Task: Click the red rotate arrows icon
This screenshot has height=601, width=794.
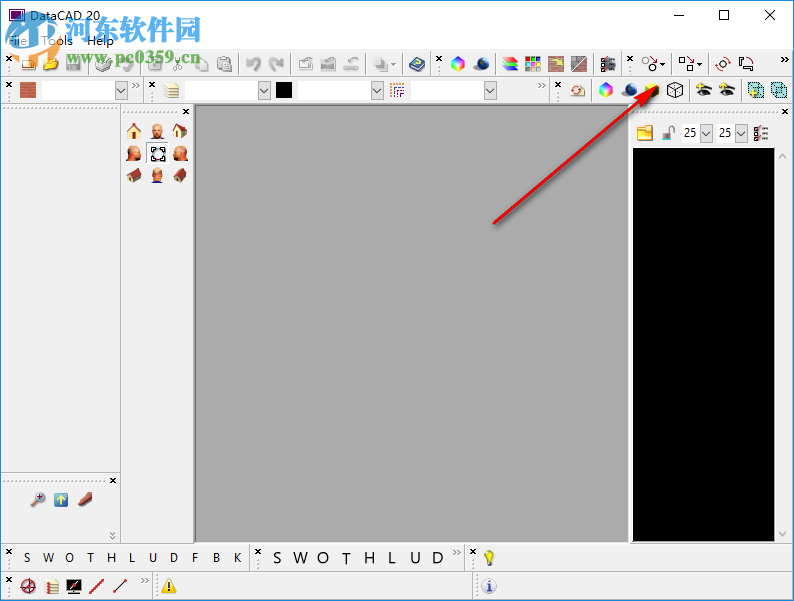Action: (723, 64)
